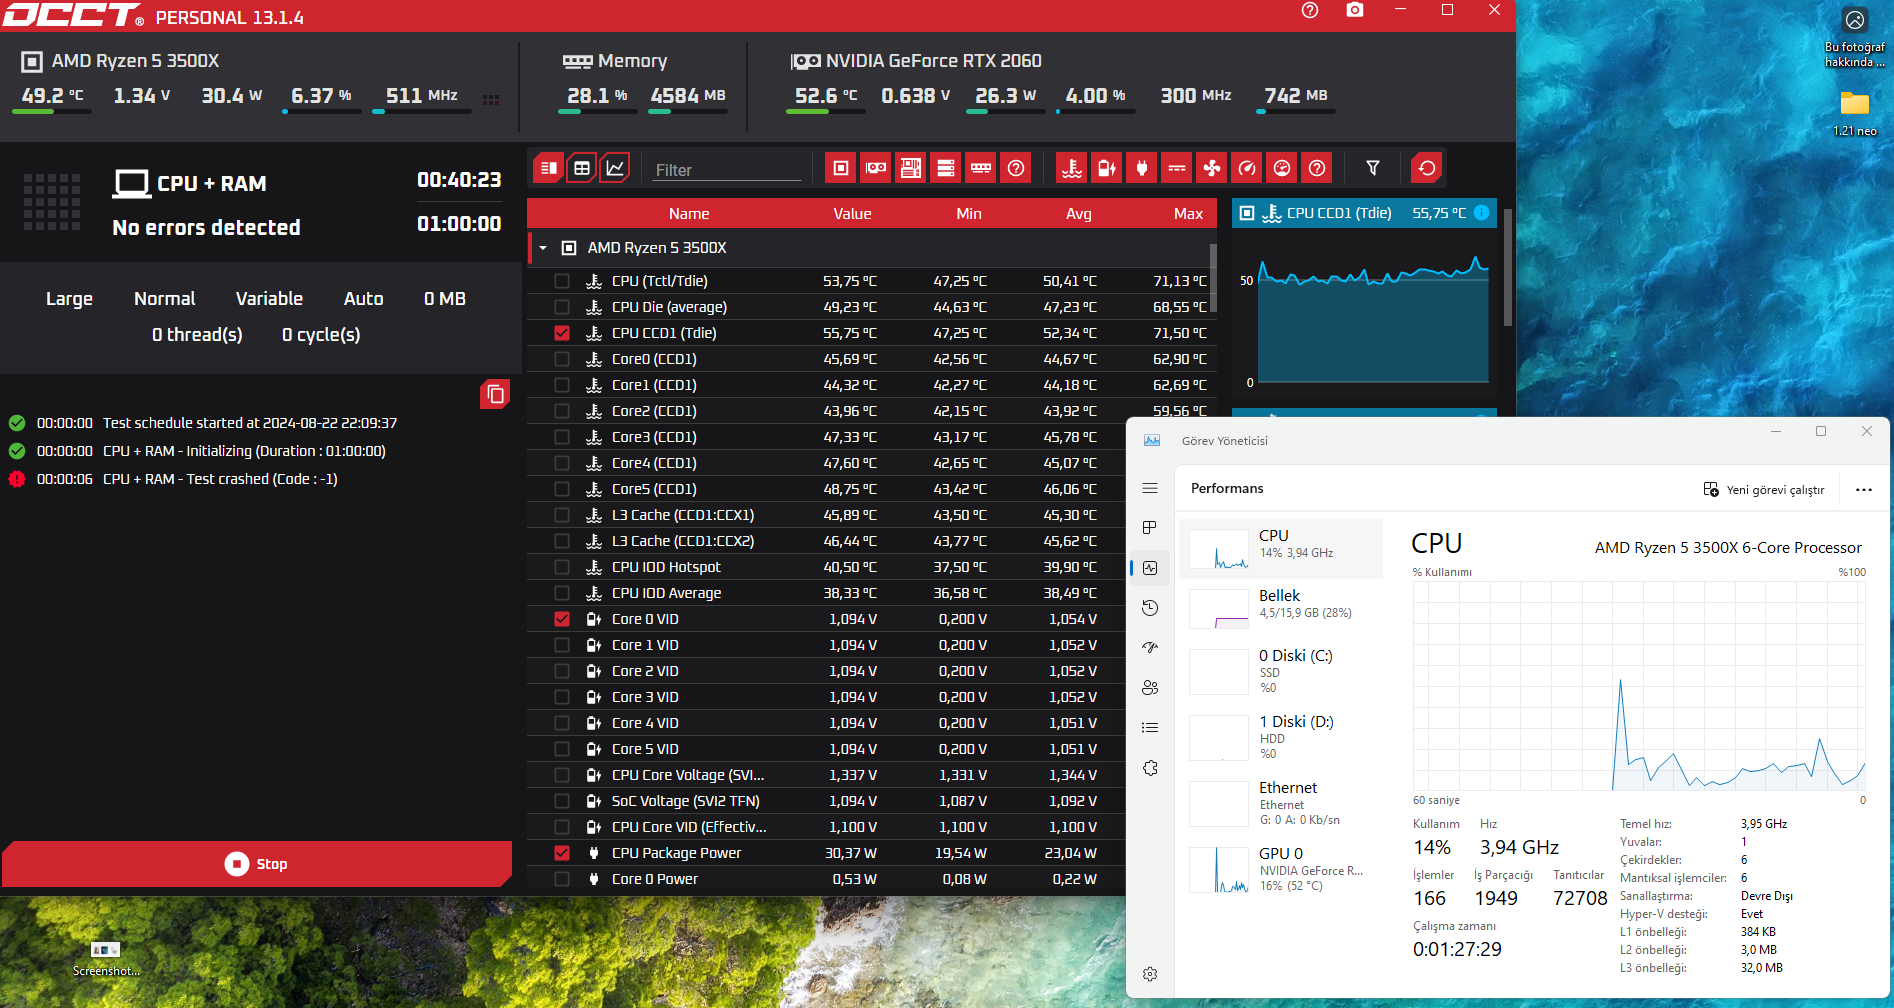Sort sensors by the Max column
Viewport: 1894px width, 1008px height.
click(x=1188, y=214)
